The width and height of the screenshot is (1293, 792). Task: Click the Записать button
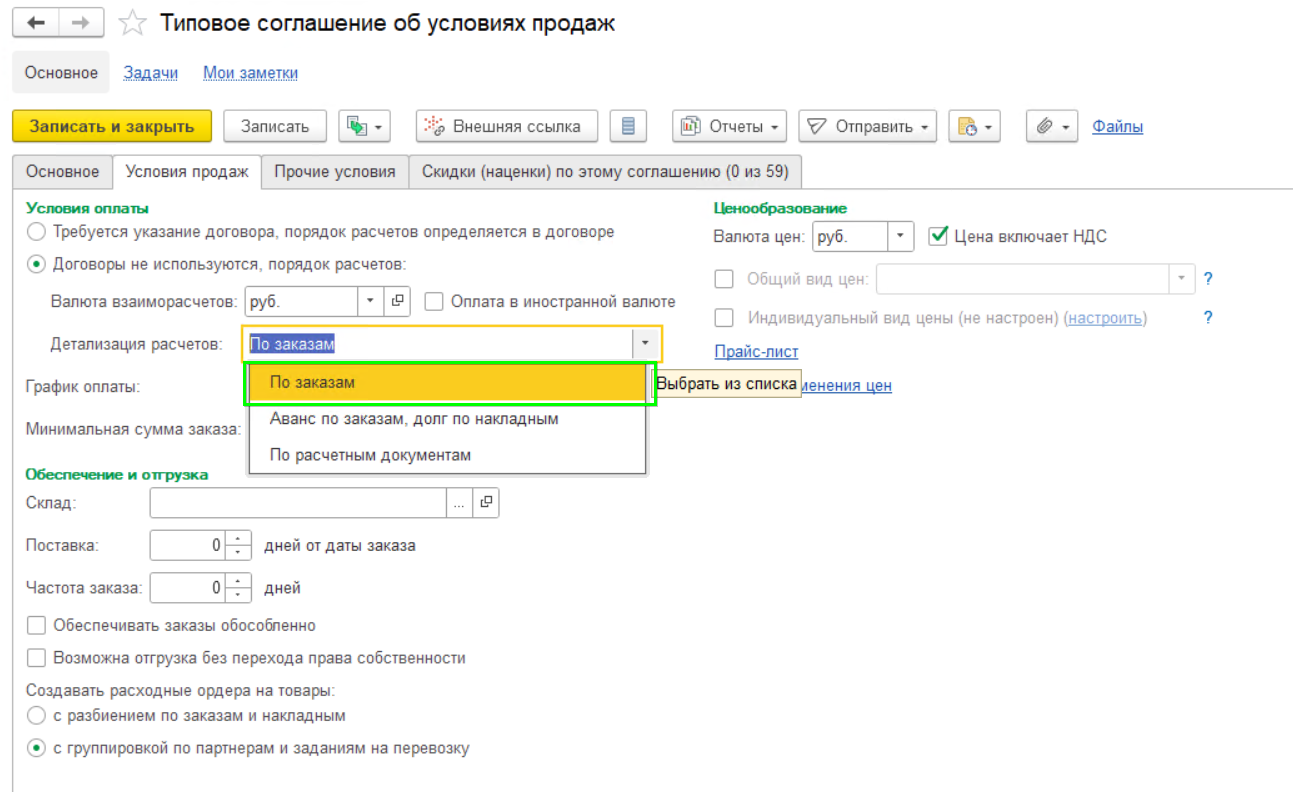coord(275,126)
